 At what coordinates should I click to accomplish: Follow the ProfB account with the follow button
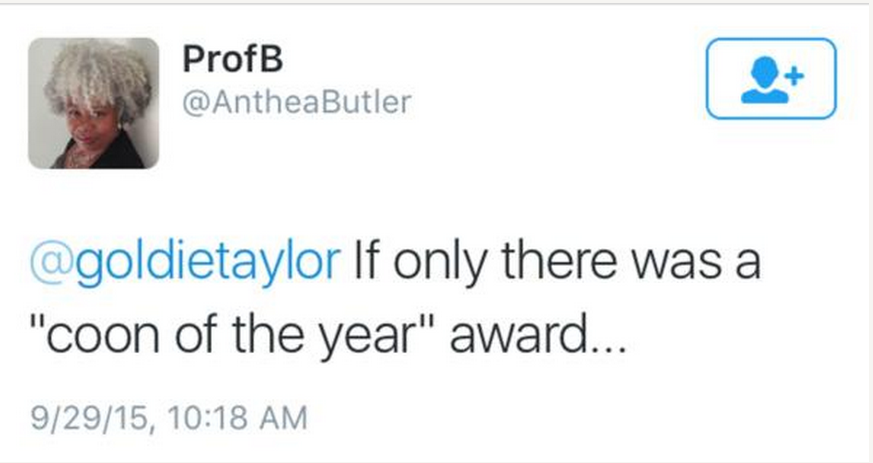pos(771,78)
